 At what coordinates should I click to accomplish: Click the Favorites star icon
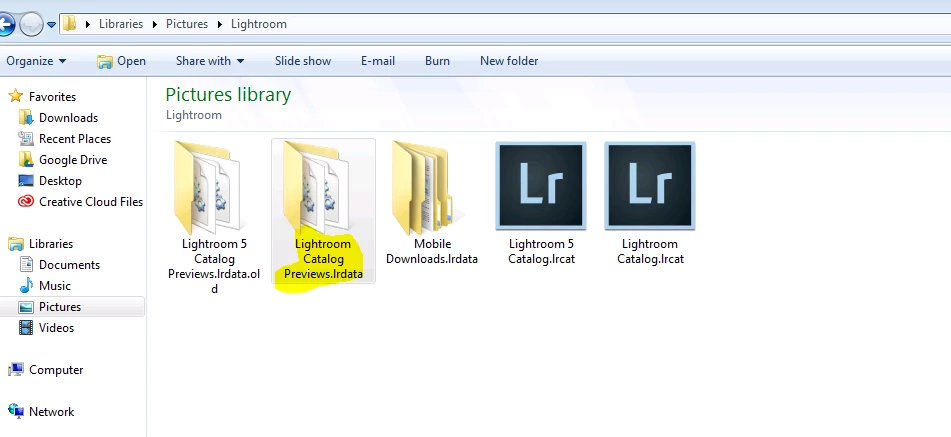(16, 96)
